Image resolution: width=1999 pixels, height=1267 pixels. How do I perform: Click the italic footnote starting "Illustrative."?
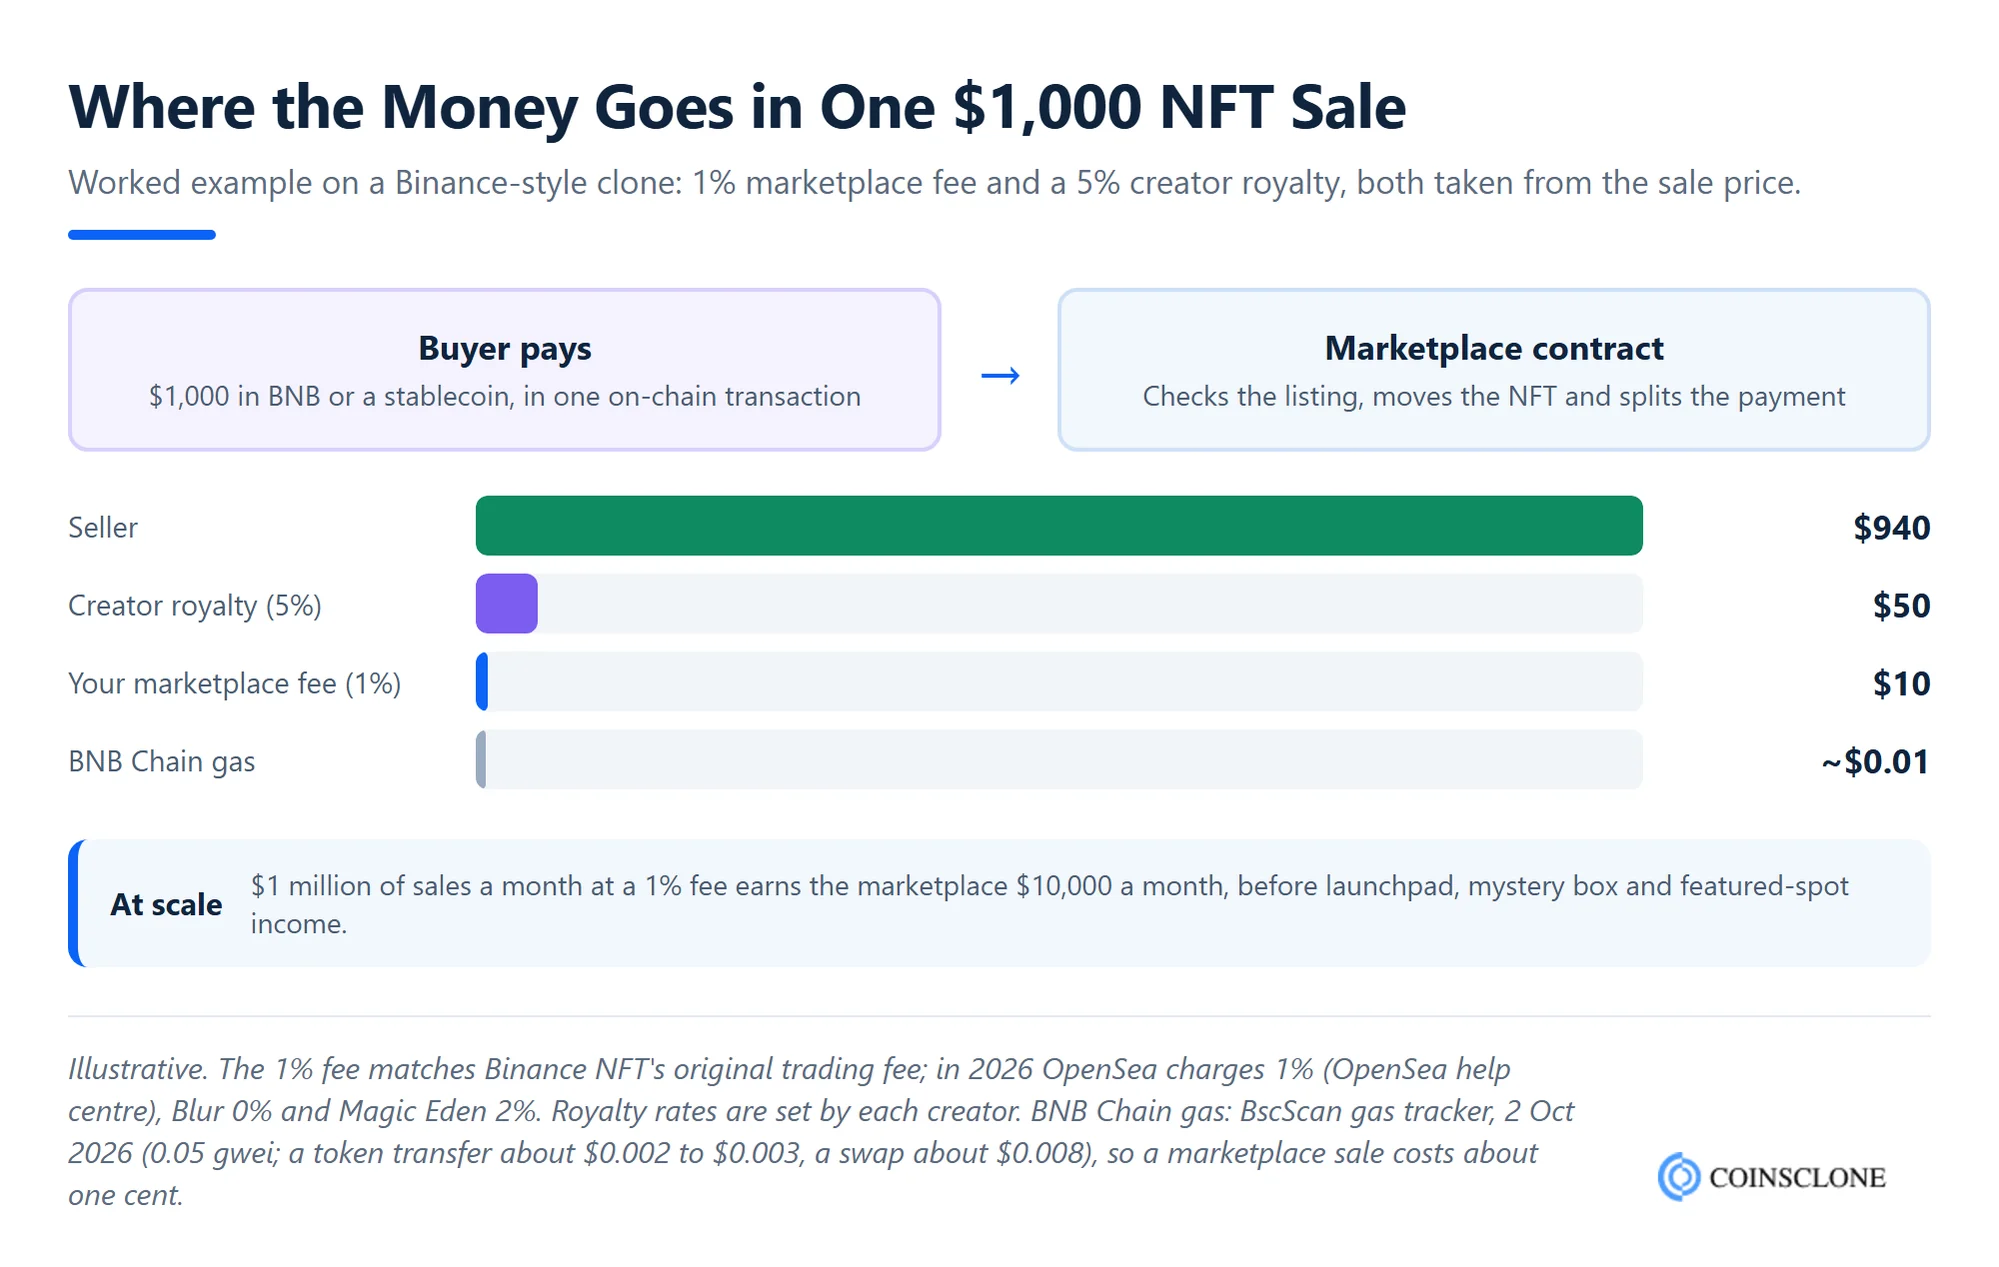(821, 1131)
